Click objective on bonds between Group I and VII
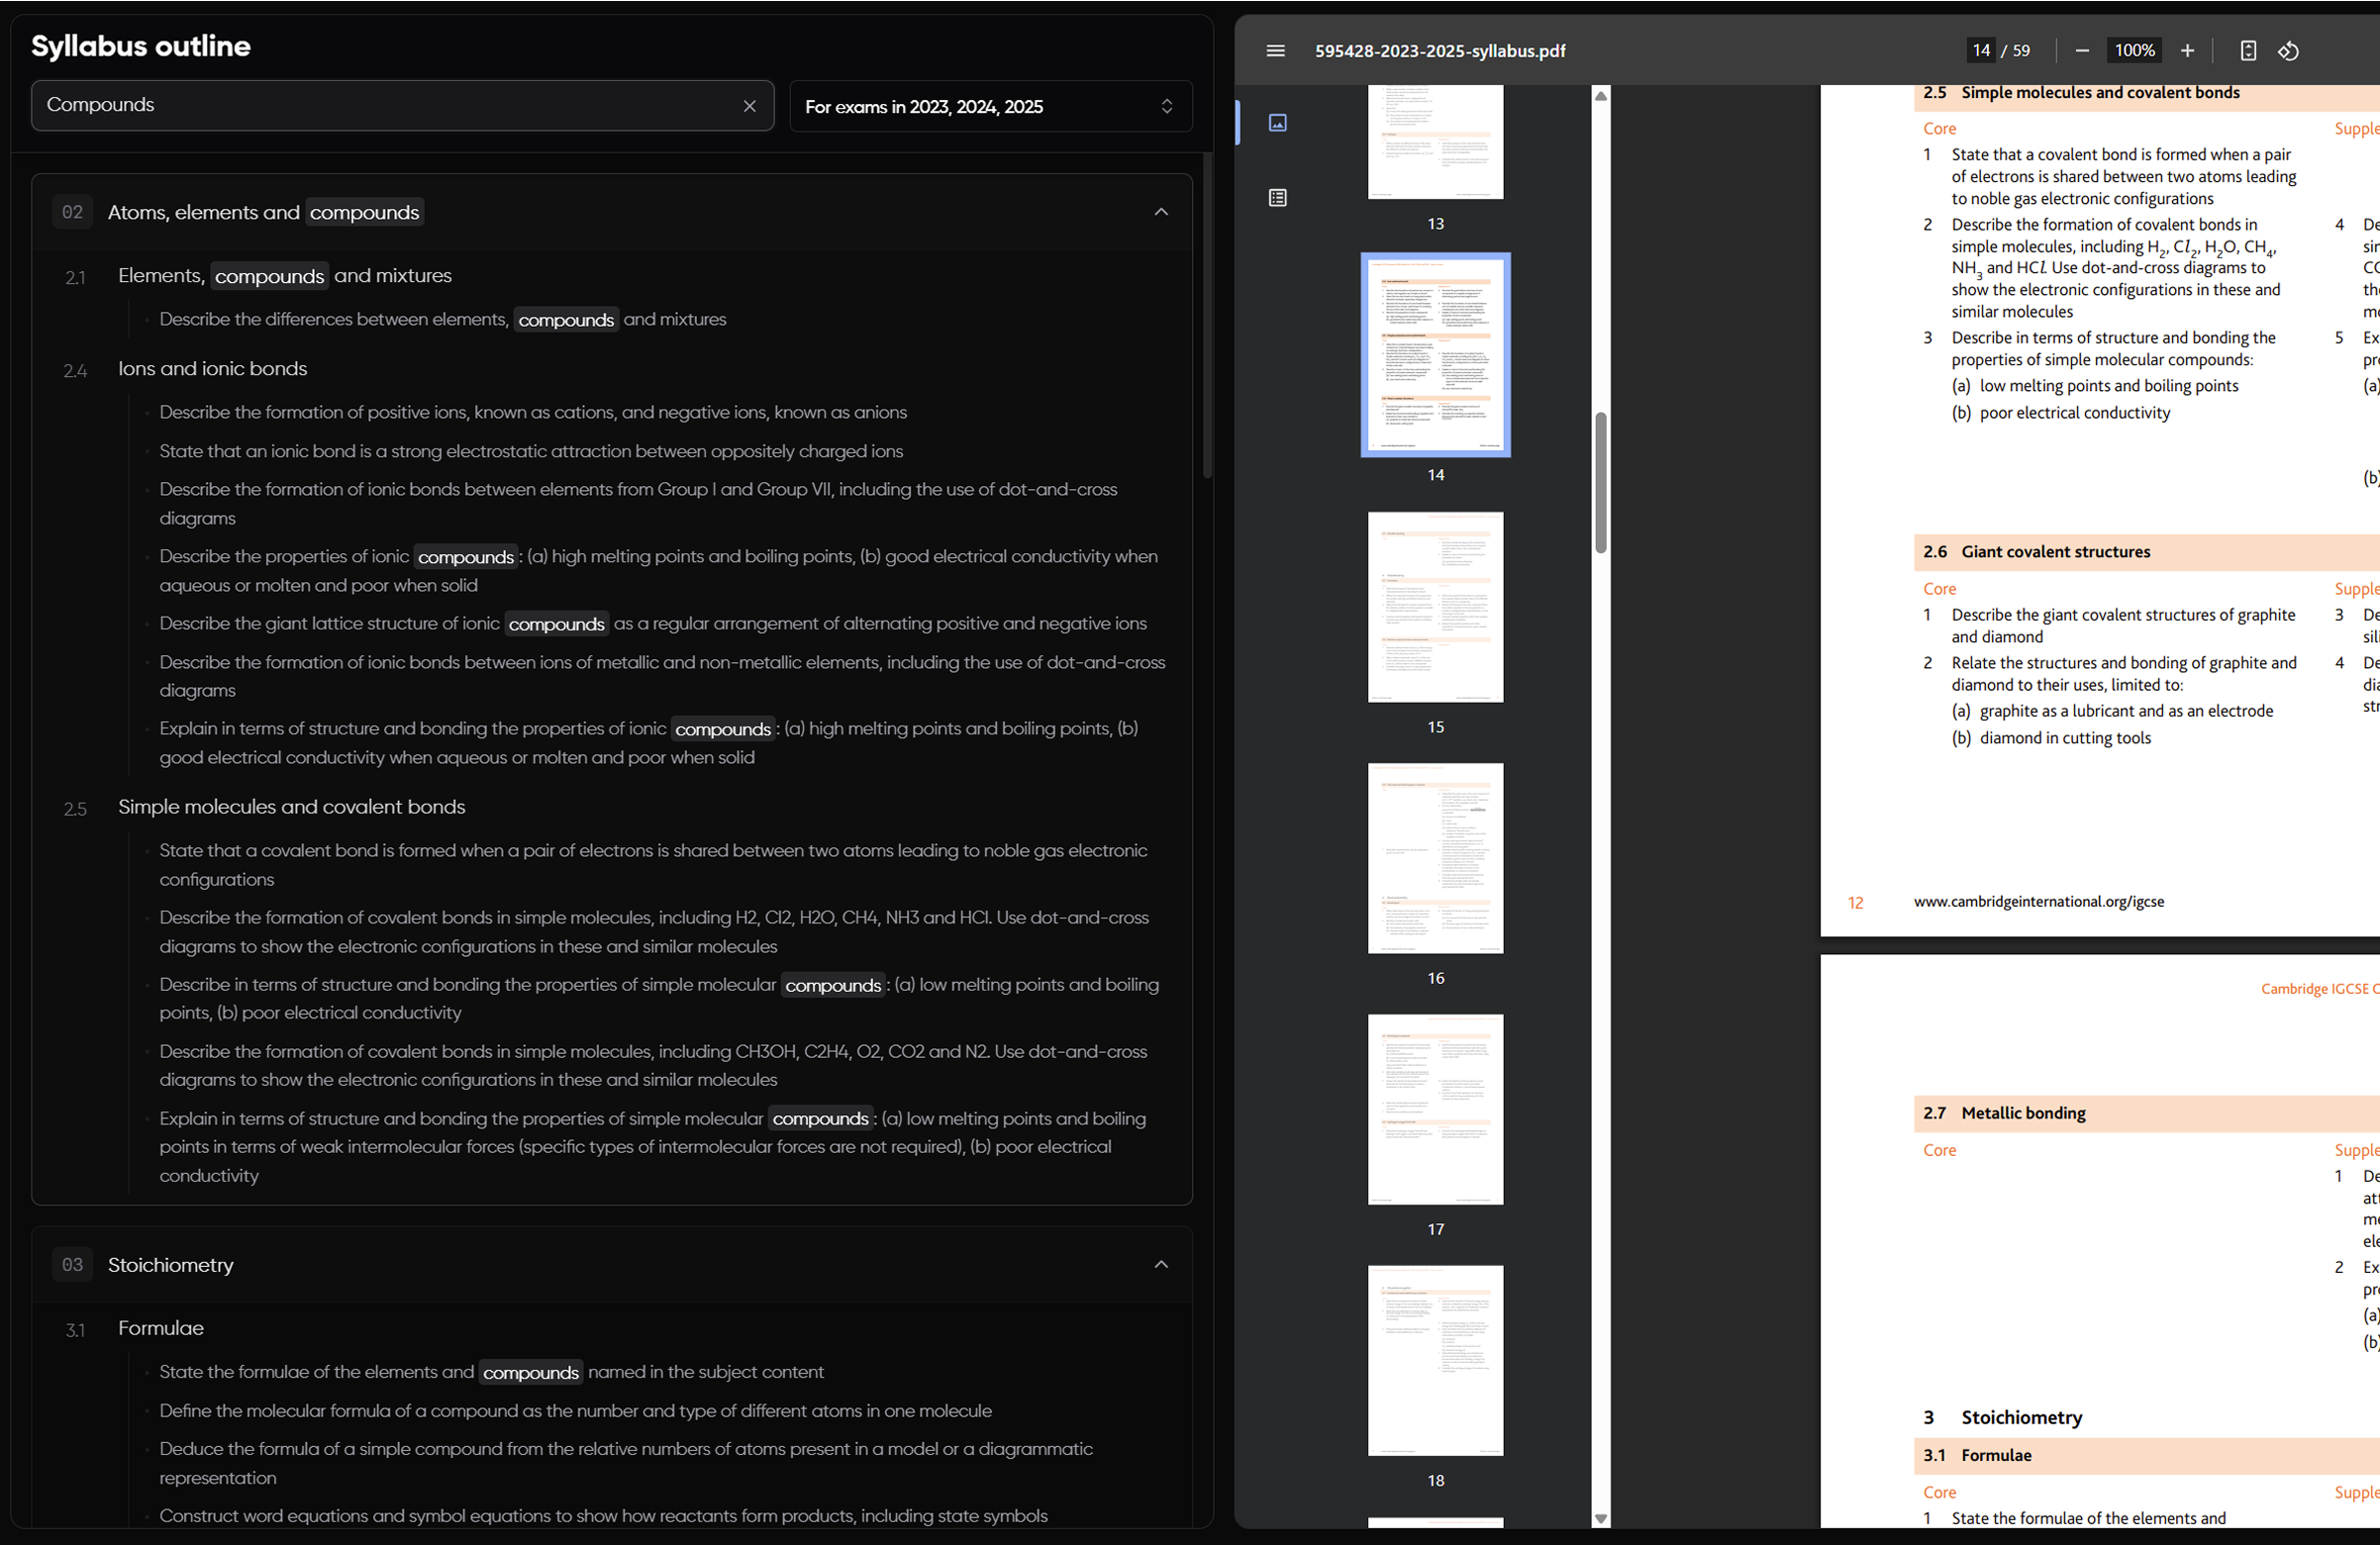Screen dimensions: 2380x1545 [x=638, y=504]
